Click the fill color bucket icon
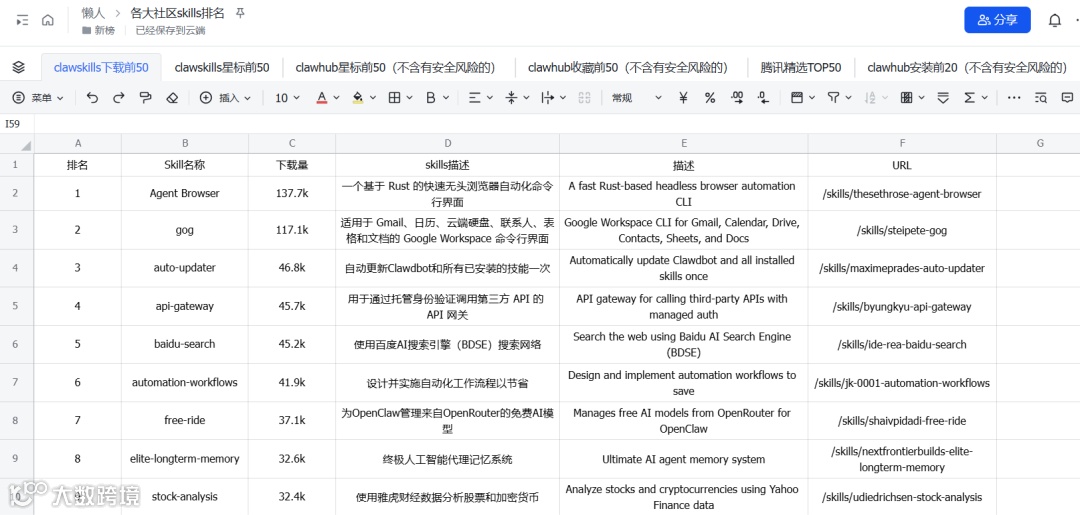Viewport: 1080px width, 515px height. [x=357, y=98]
